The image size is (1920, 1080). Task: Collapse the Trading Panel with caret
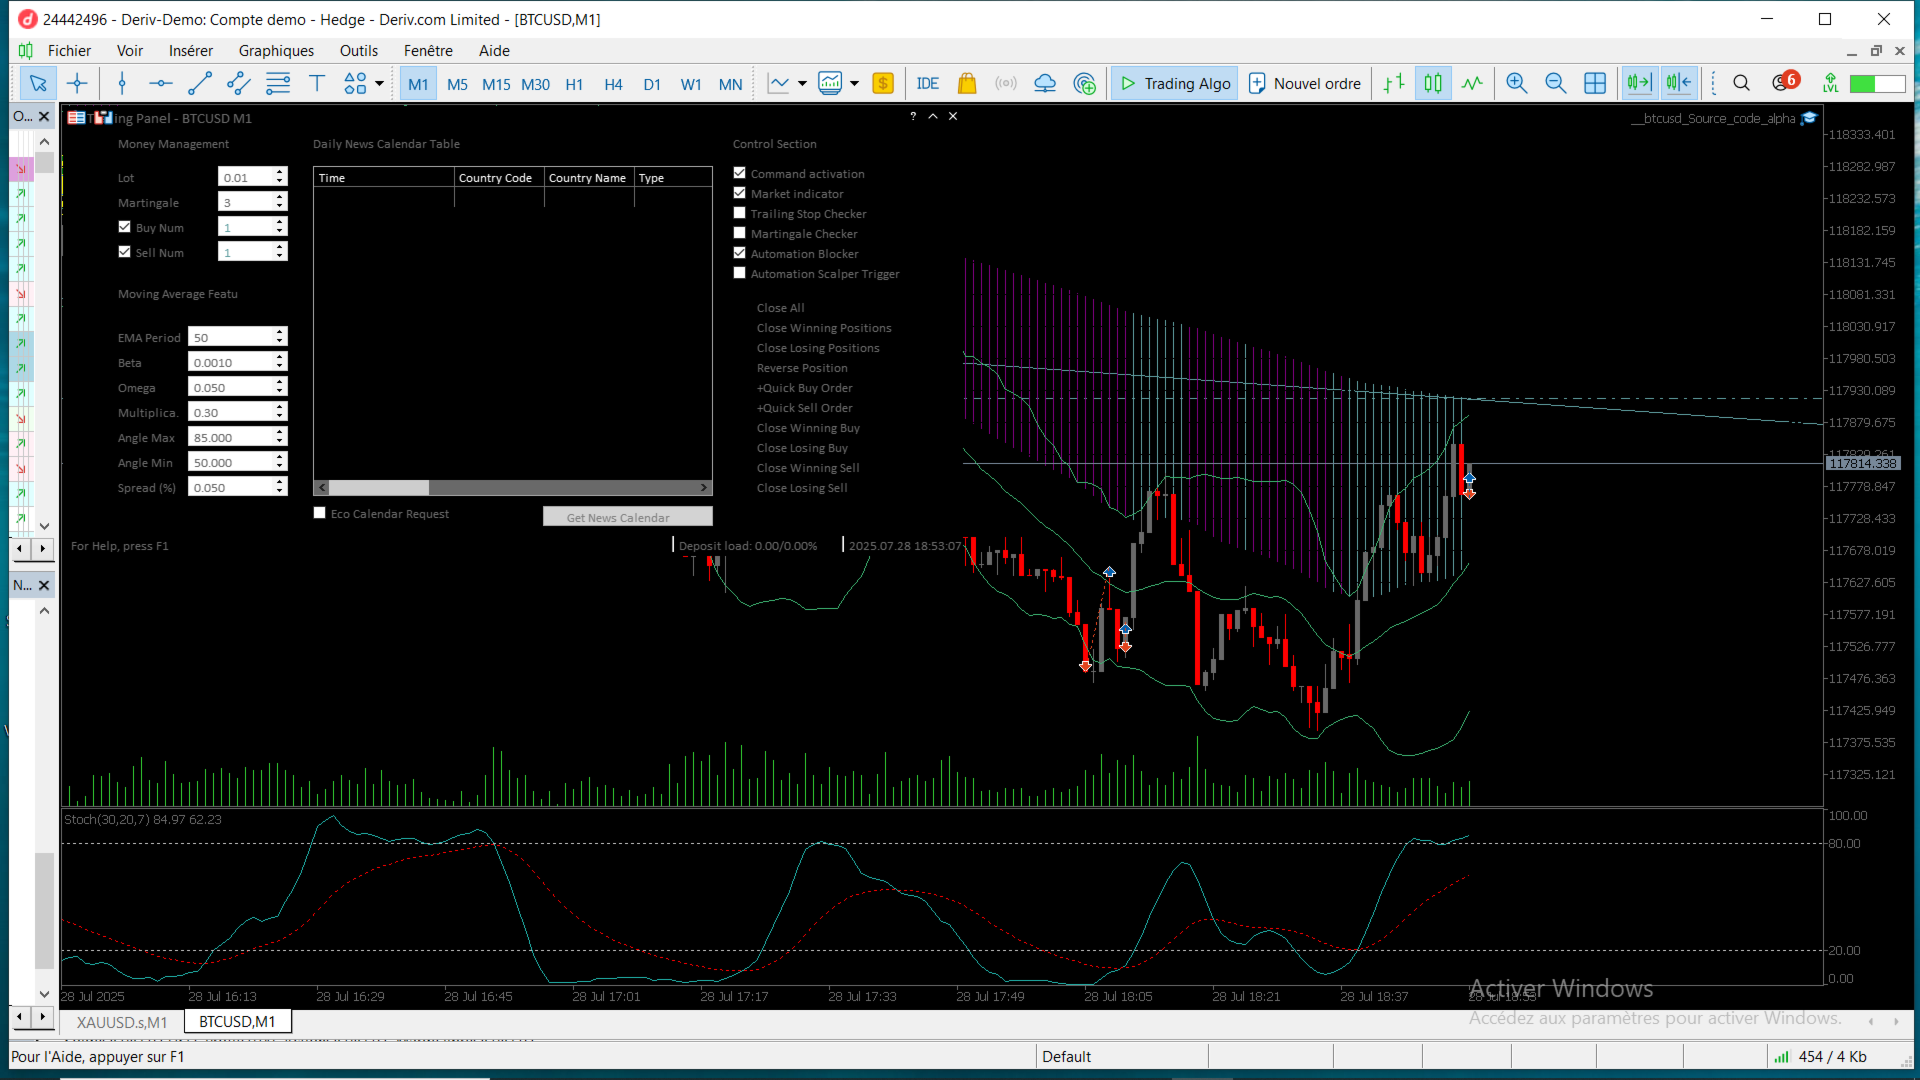point(932,117)
